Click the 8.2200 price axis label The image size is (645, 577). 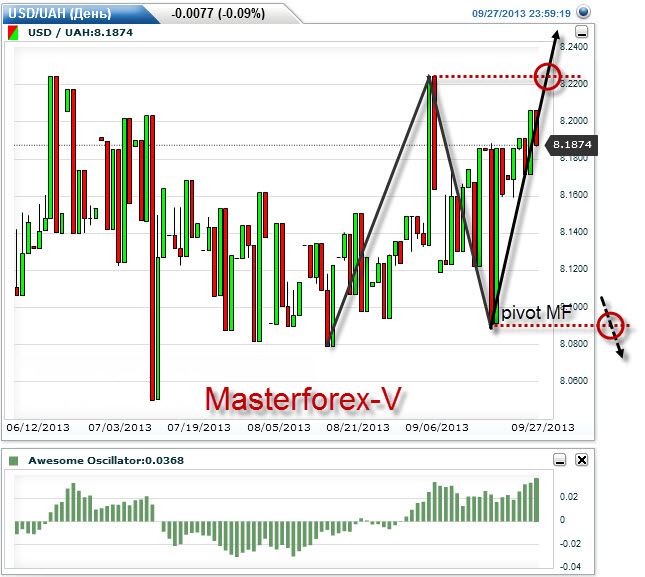pos(574,84)
